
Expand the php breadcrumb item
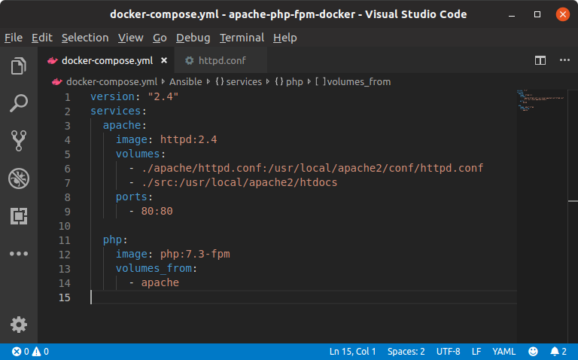pos(289,82)
